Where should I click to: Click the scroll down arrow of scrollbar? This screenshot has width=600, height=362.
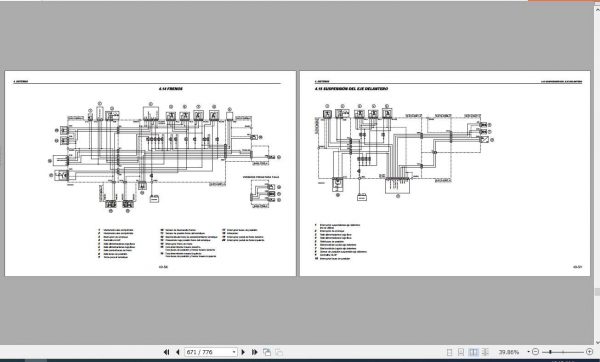click(x=597, y=342)
